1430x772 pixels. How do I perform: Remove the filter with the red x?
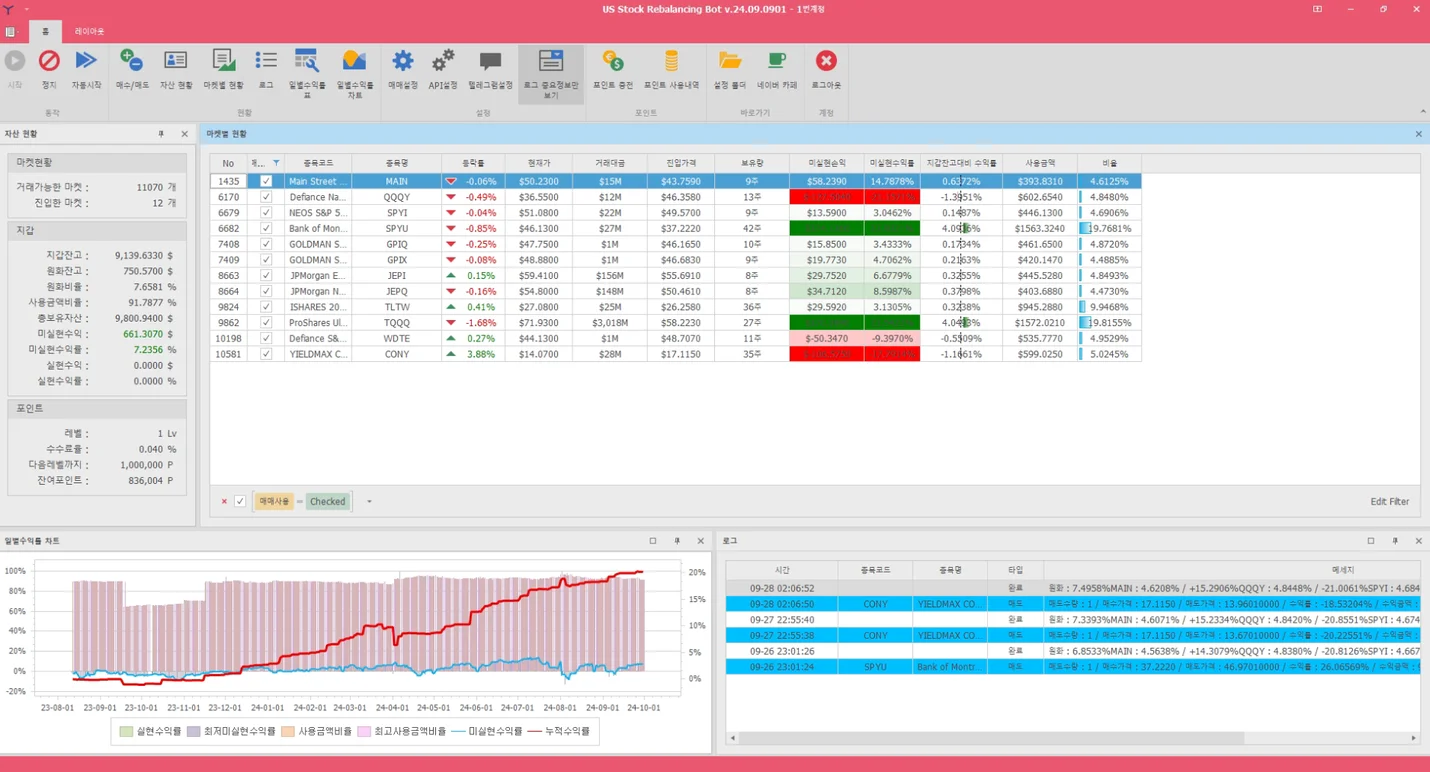point(224,501)
